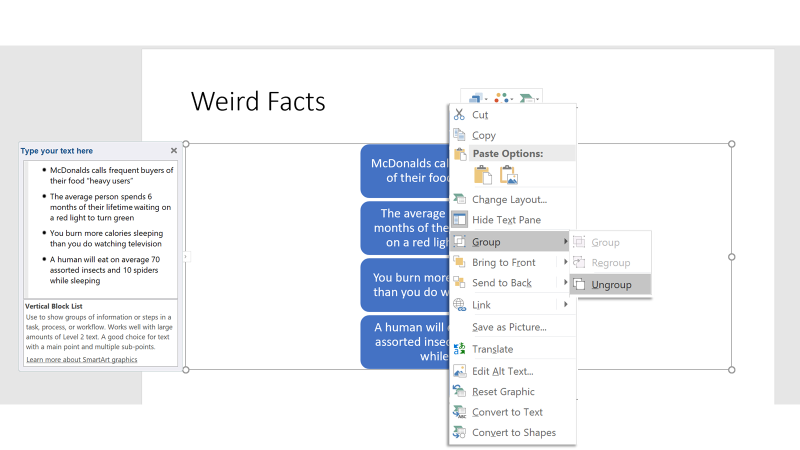
Task: Select 'A human will' blue SmartArt shape
Action: tap(404, 342)
